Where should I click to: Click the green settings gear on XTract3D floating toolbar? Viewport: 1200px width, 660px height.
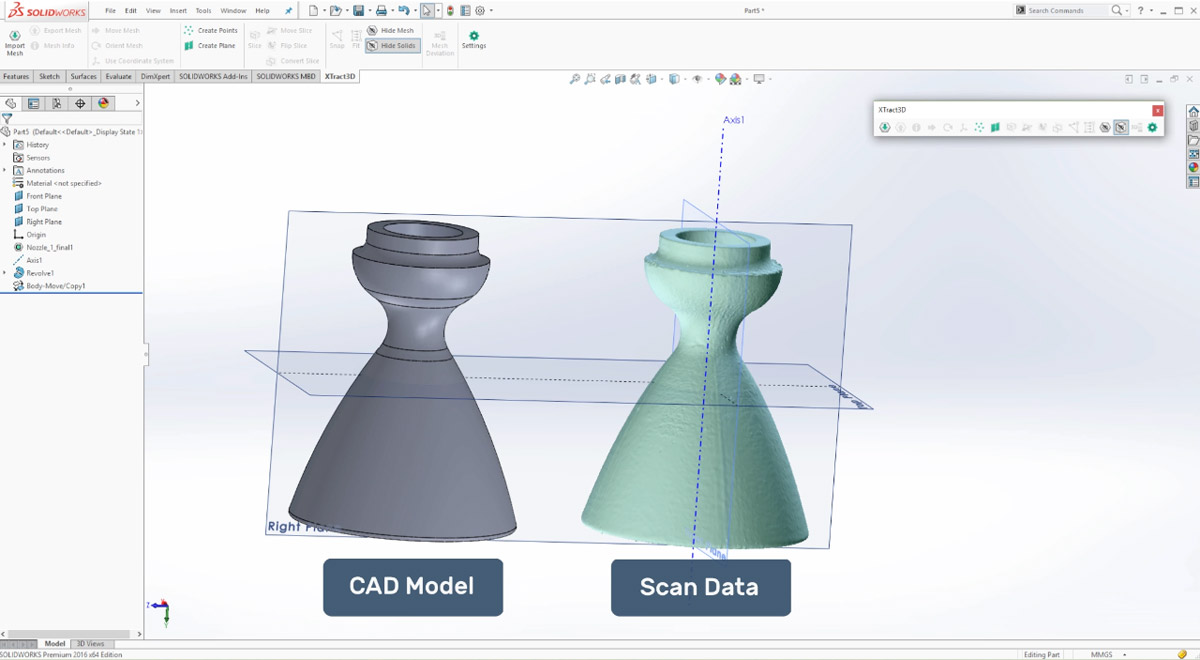(x=1152, y=128)
